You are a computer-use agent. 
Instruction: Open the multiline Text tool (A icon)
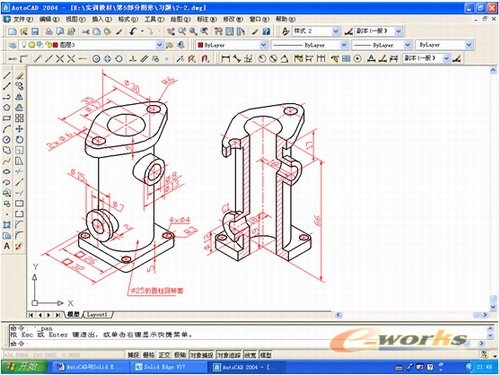[7, 246]
